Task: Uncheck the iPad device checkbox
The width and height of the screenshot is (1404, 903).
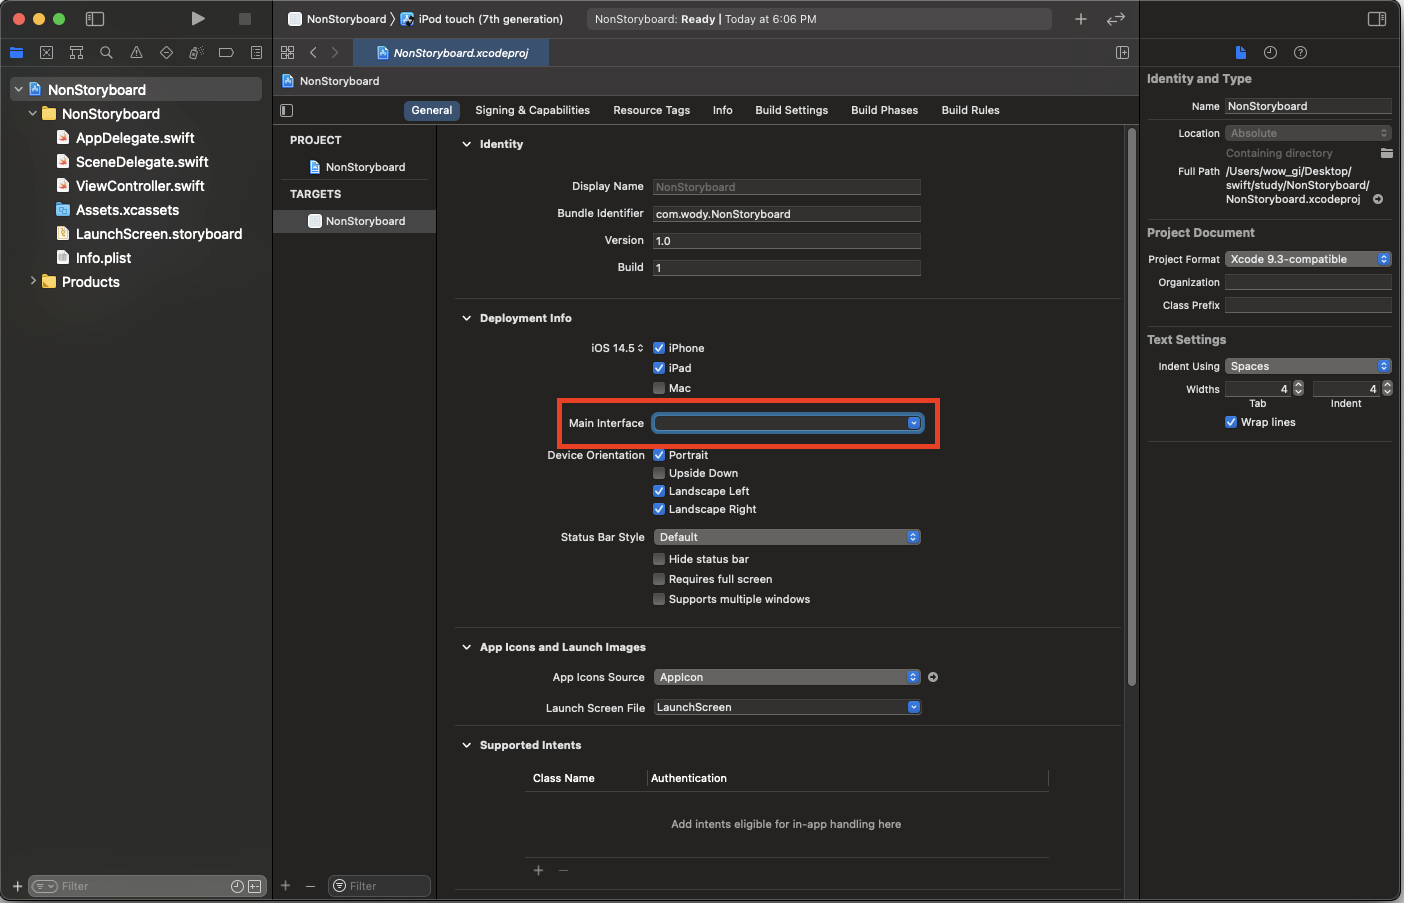Action: [x=659, y=368]
